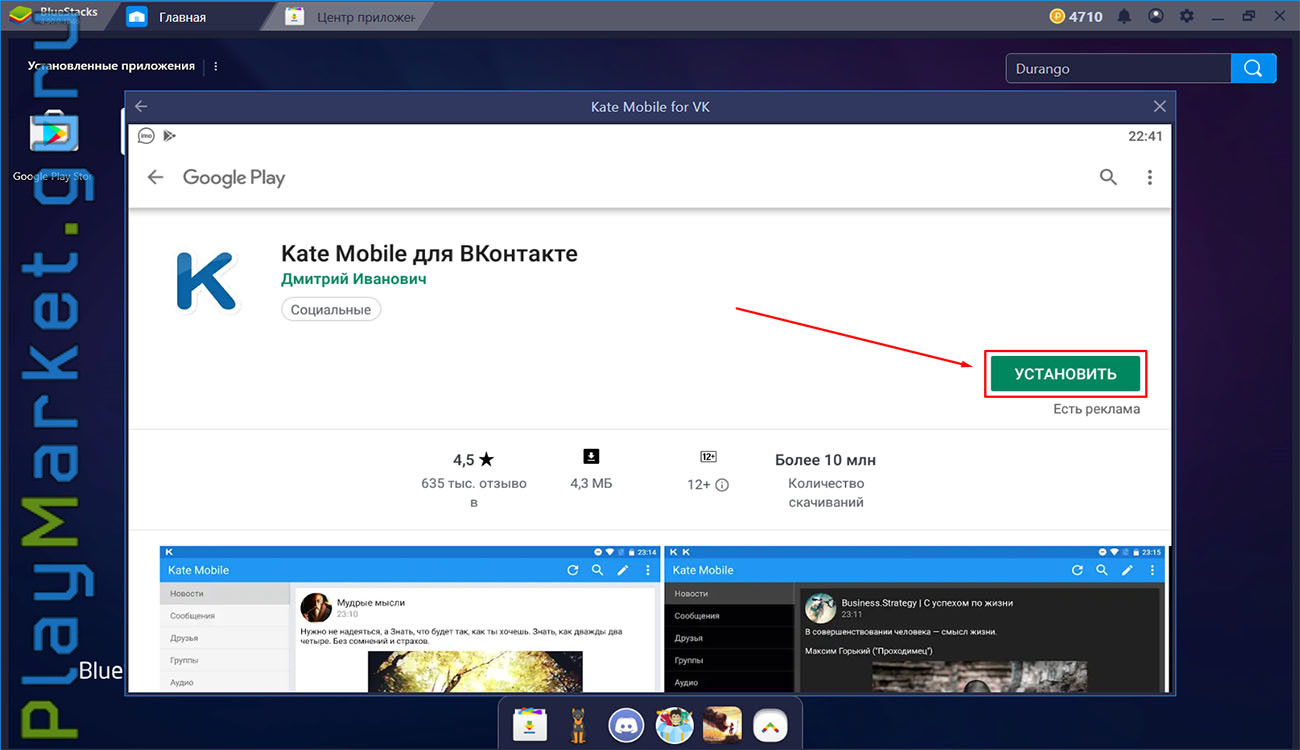Click the 4,5 star rating value
1300x750 pixels.
coord(473,460)
